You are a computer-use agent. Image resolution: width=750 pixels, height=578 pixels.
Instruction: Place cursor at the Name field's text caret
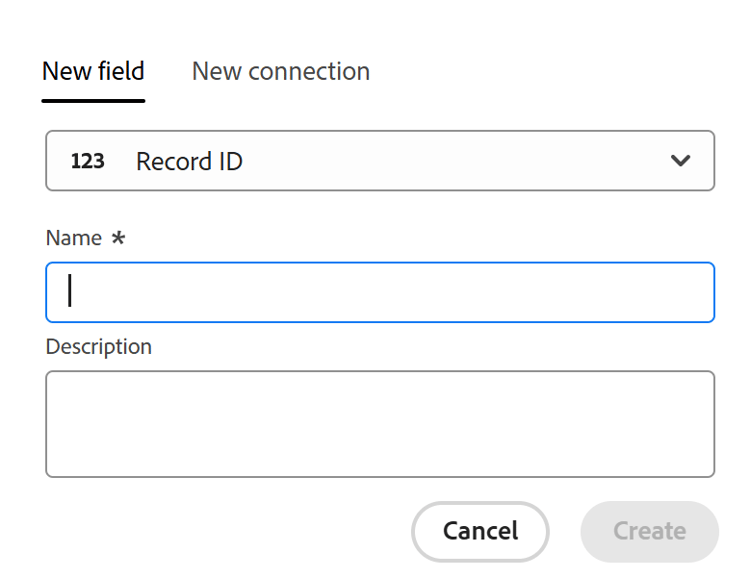(x=70, y=291)
